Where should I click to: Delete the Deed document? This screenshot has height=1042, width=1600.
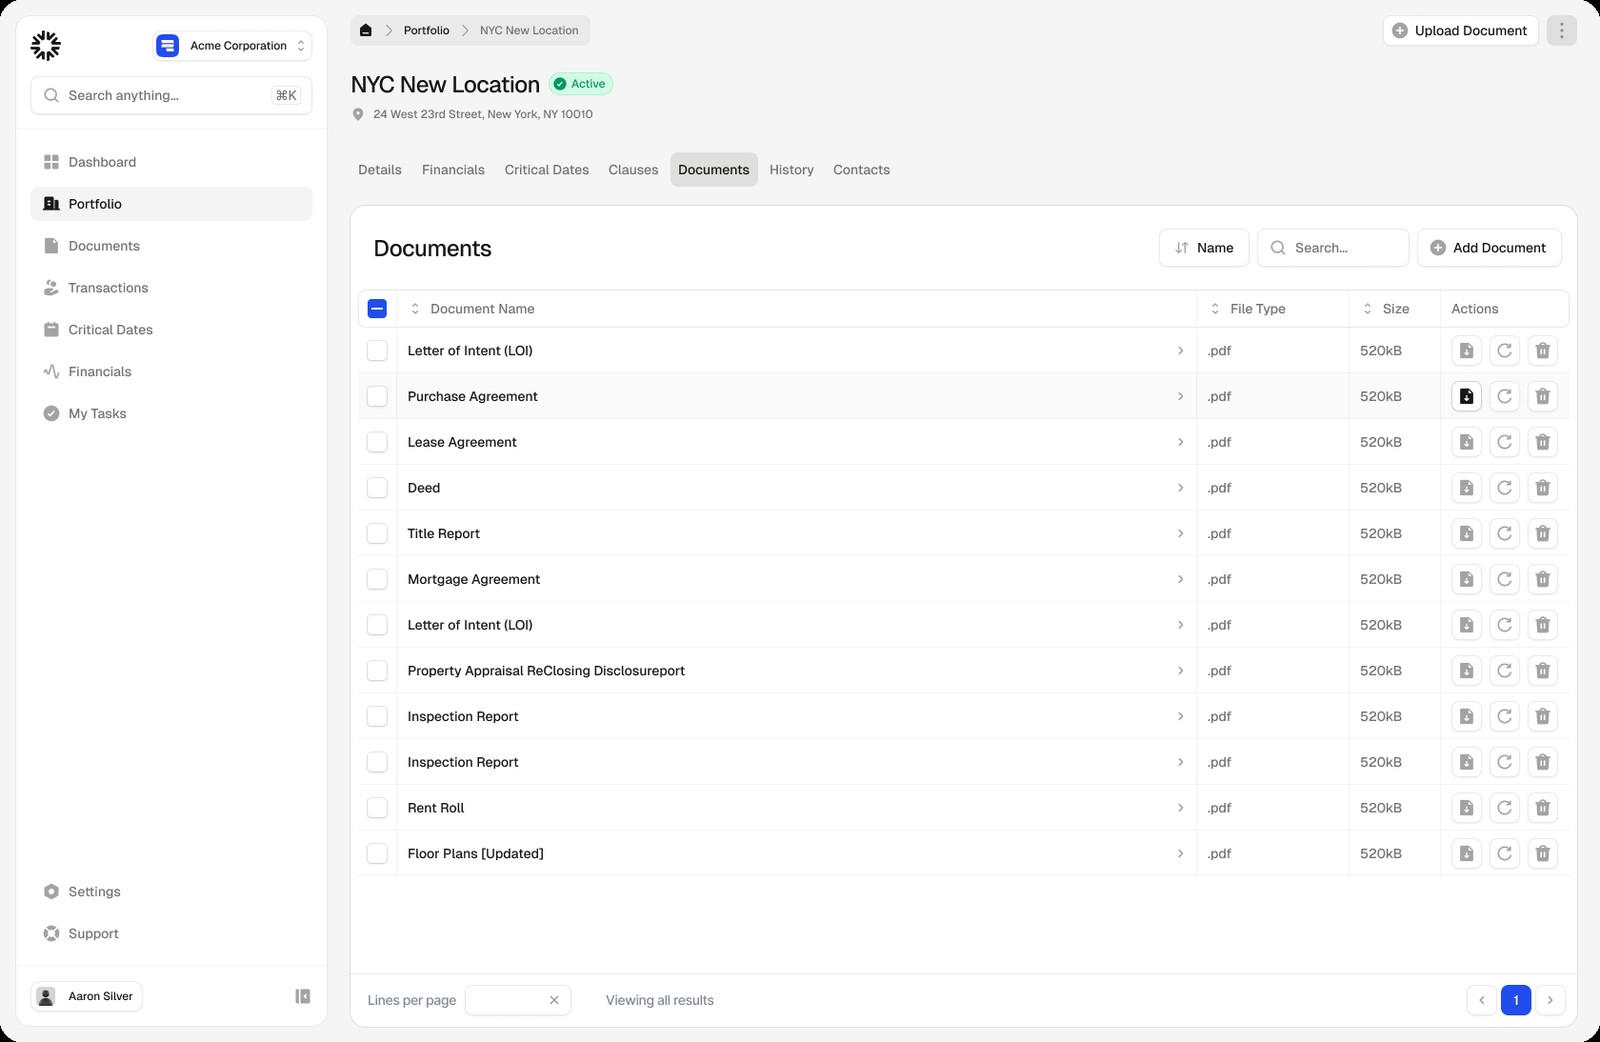click(1543, 488)
